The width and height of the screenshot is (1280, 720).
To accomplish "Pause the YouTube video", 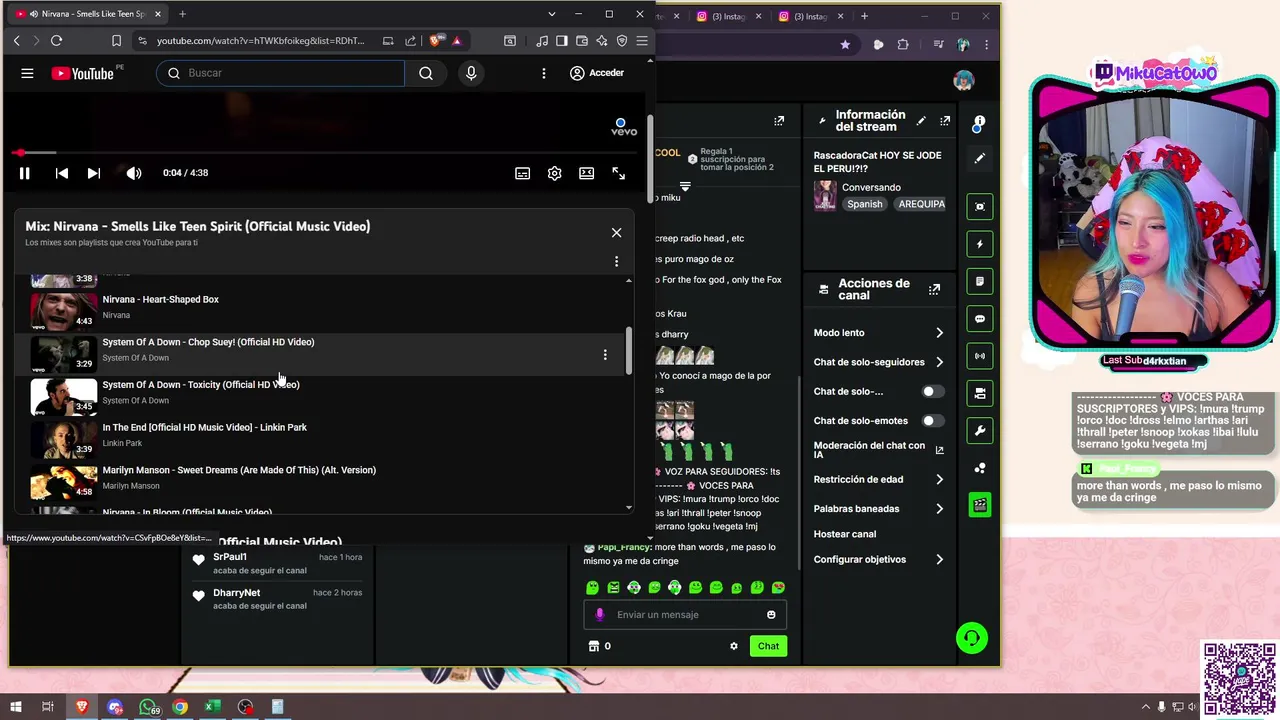I will pos(24,173).
